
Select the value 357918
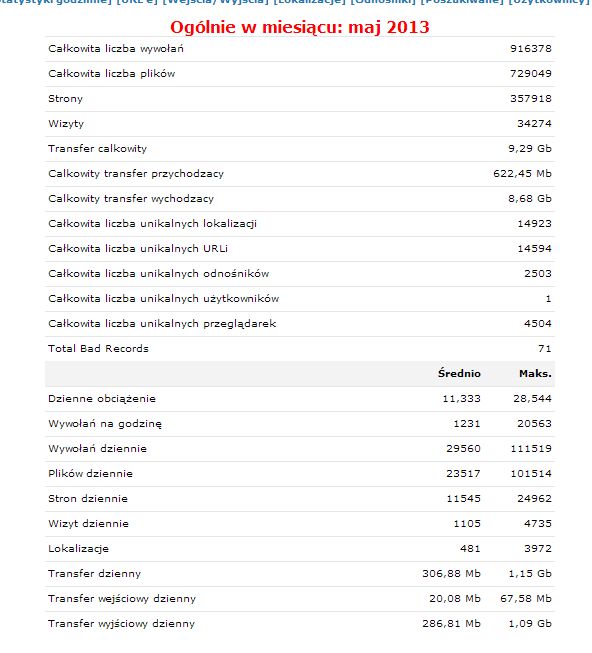click(x=531, y=99)
